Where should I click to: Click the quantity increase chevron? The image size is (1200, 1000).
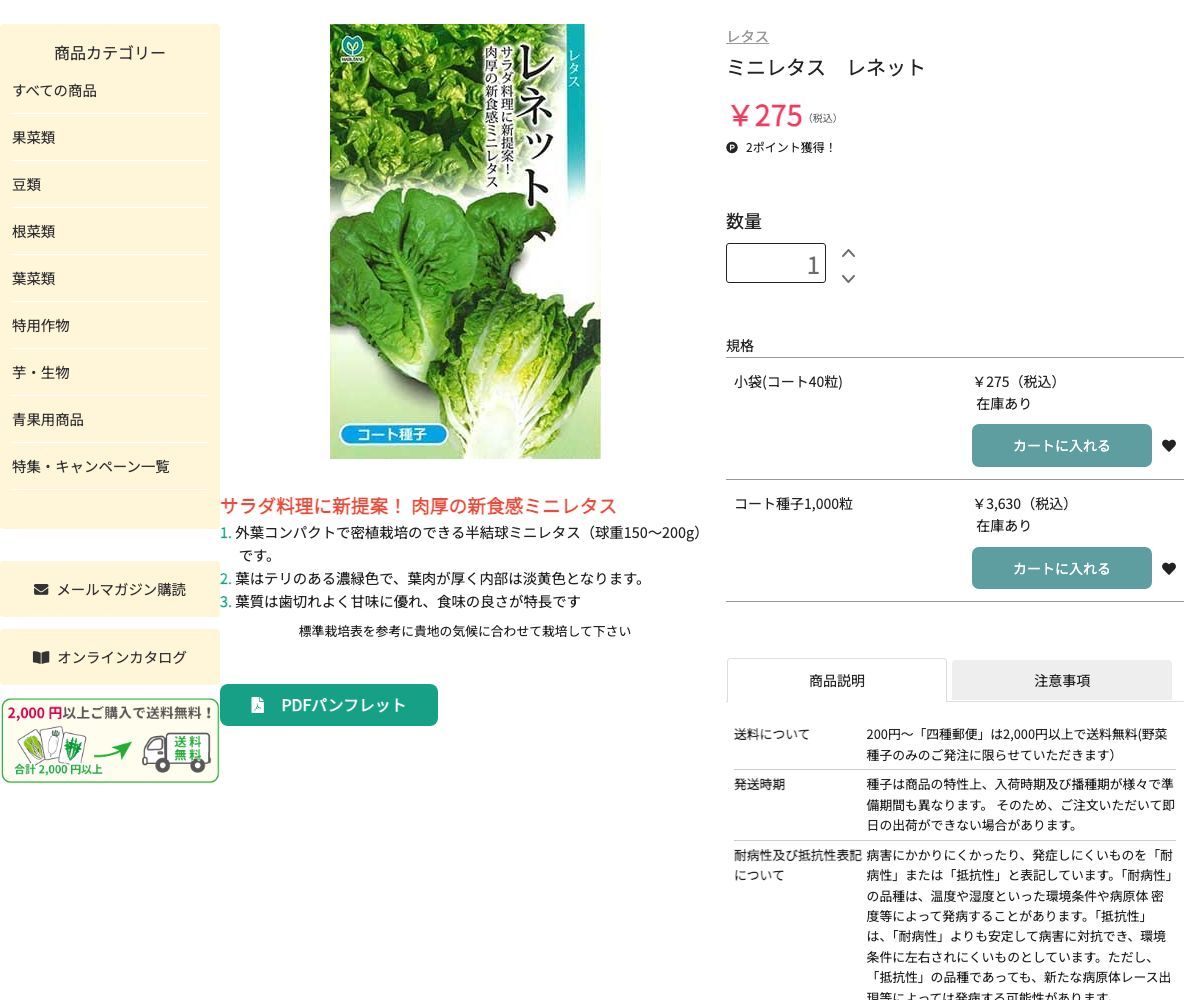pyautogui.click(x=847, y=253)
